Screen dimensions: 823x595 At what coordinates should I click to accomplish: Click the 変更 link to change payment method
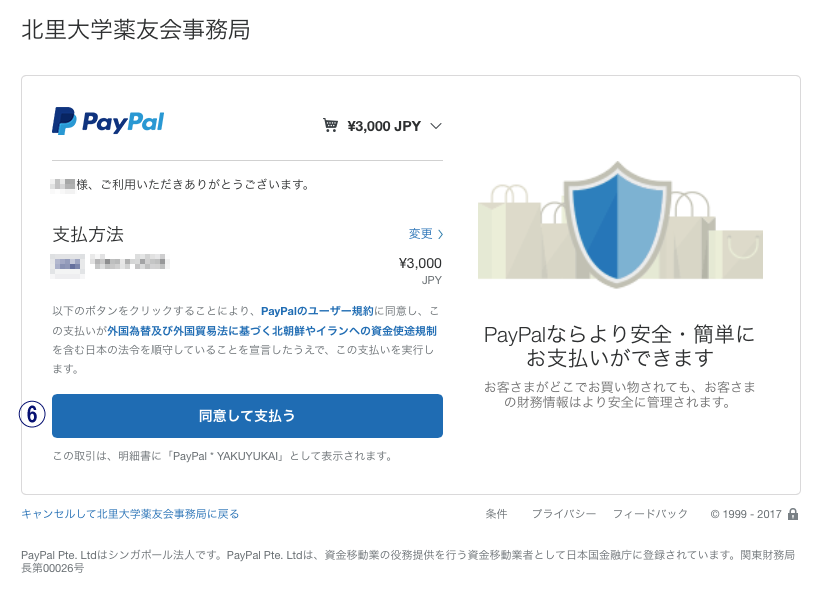tap(426, 233)
